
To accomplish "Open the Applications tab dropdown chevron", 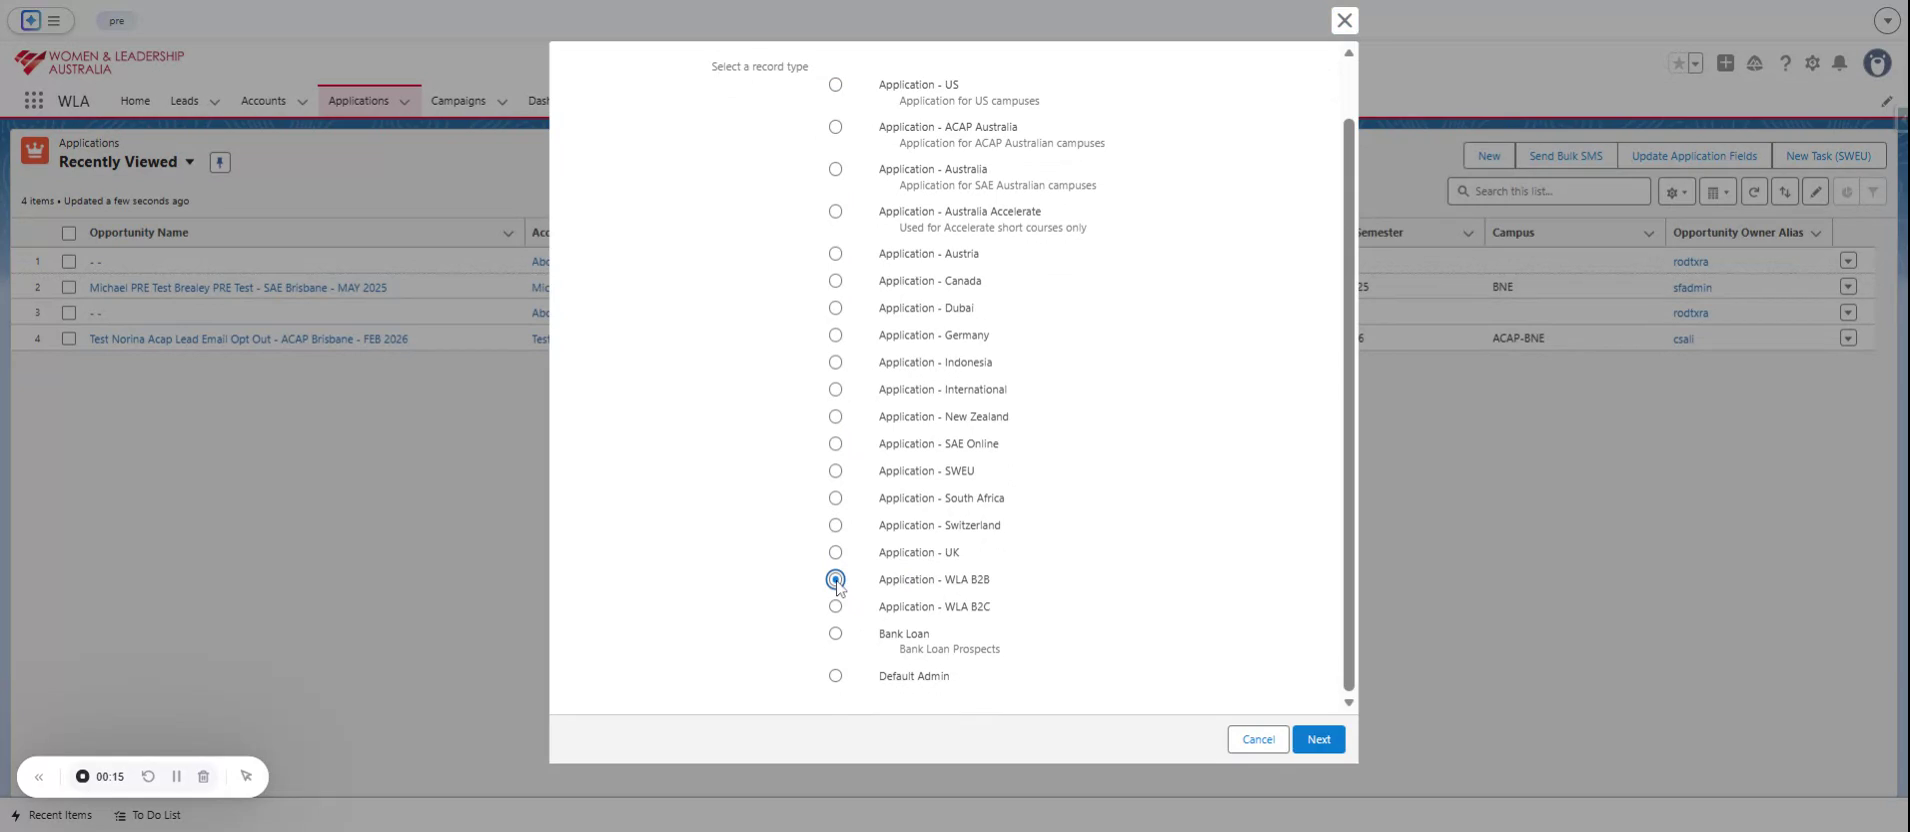I will (x=404, y=102).
